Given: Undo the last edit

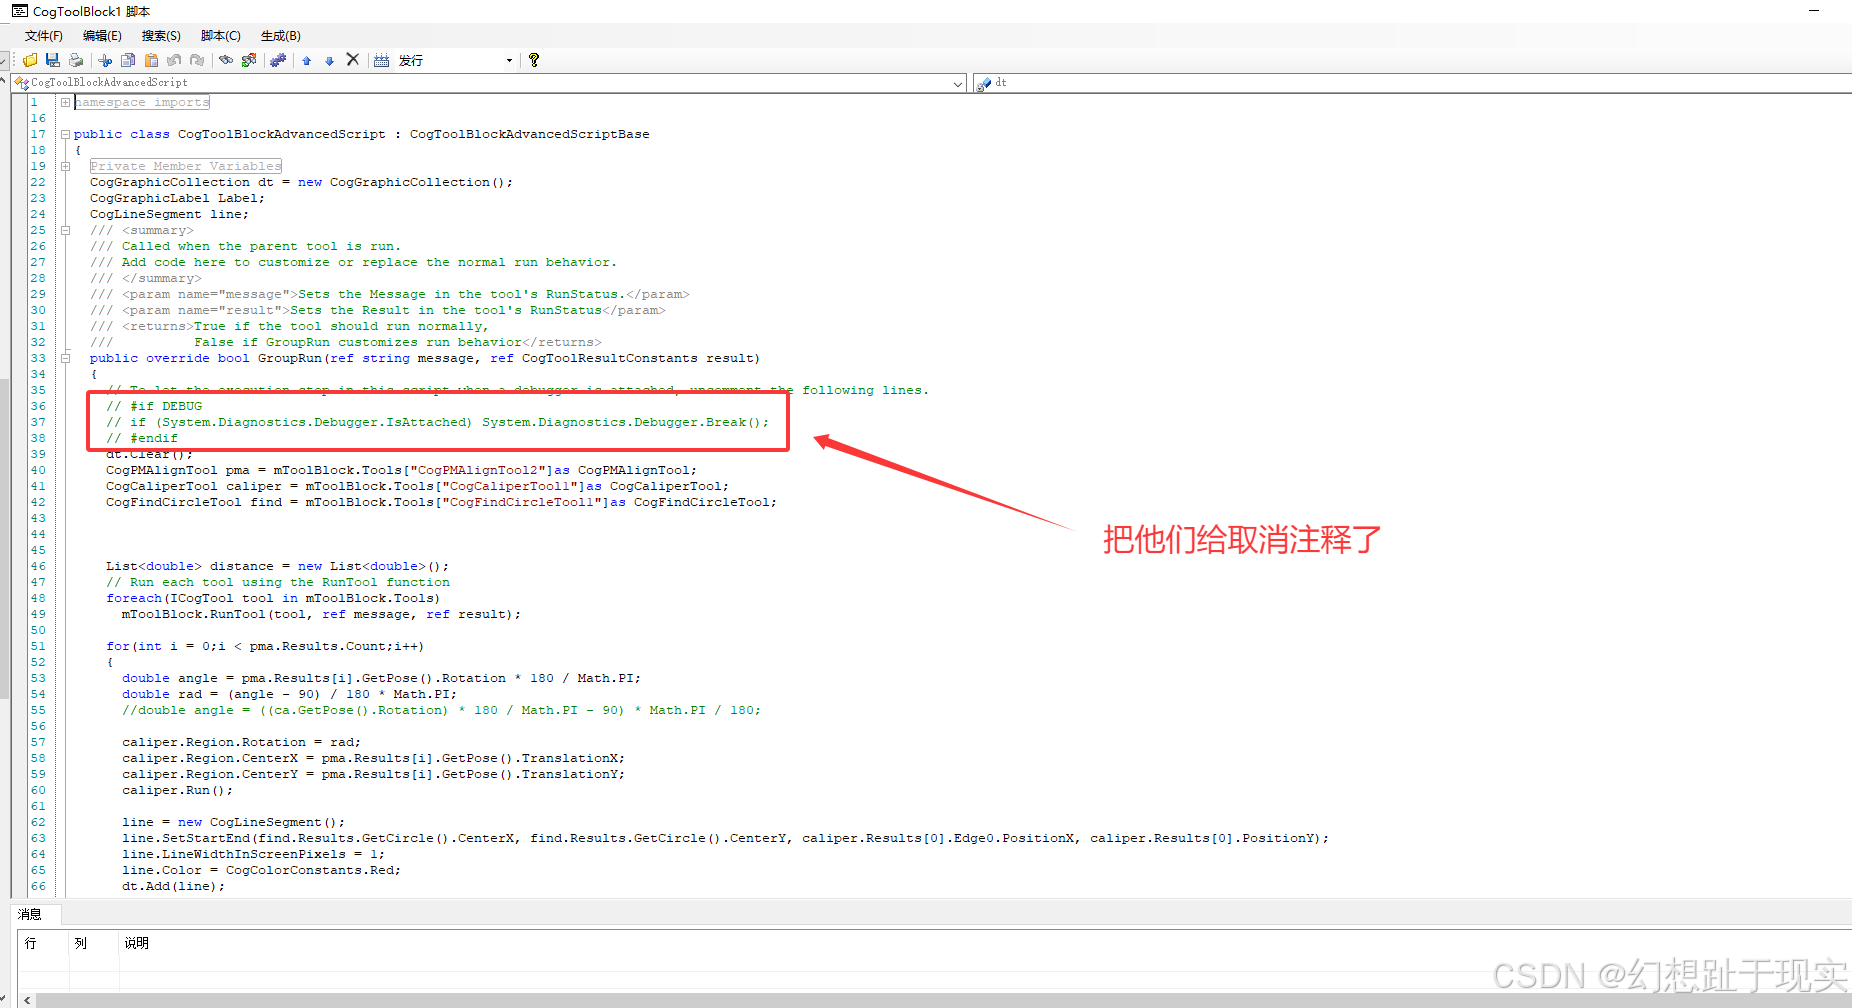Looking at the screenshot, I should click(x=174, y=60).
